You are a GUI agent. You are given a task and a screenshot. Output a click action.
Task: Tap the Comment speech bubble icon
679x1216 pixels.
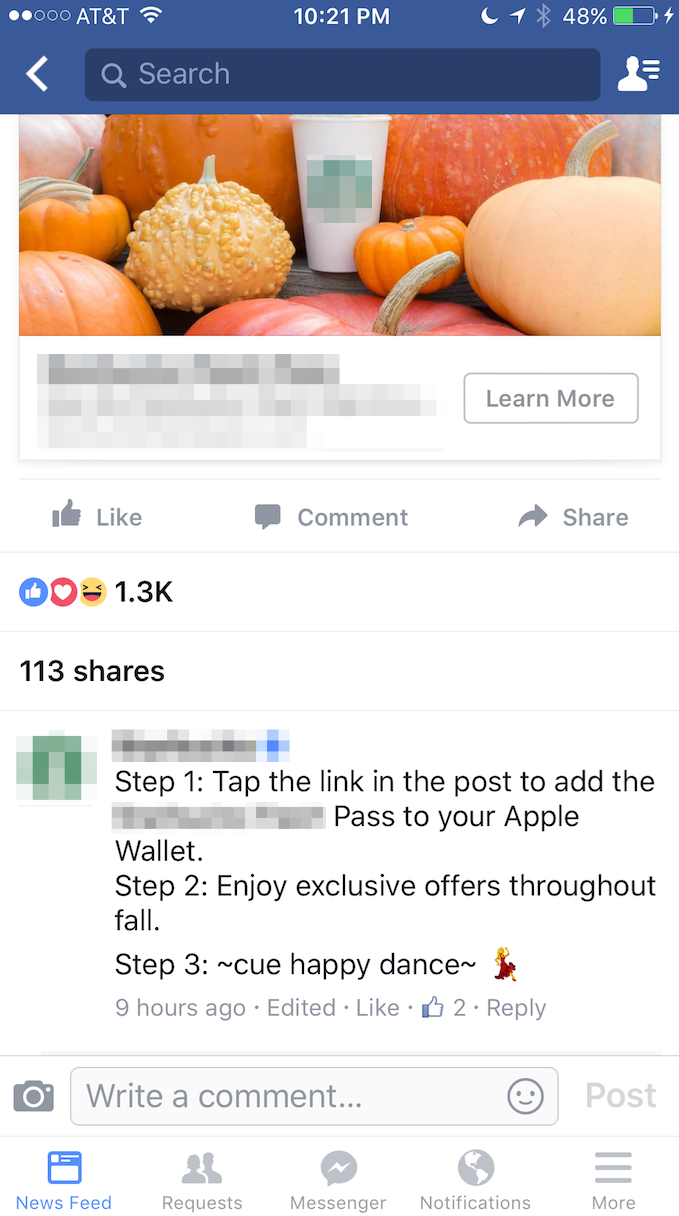click(267, 517)
